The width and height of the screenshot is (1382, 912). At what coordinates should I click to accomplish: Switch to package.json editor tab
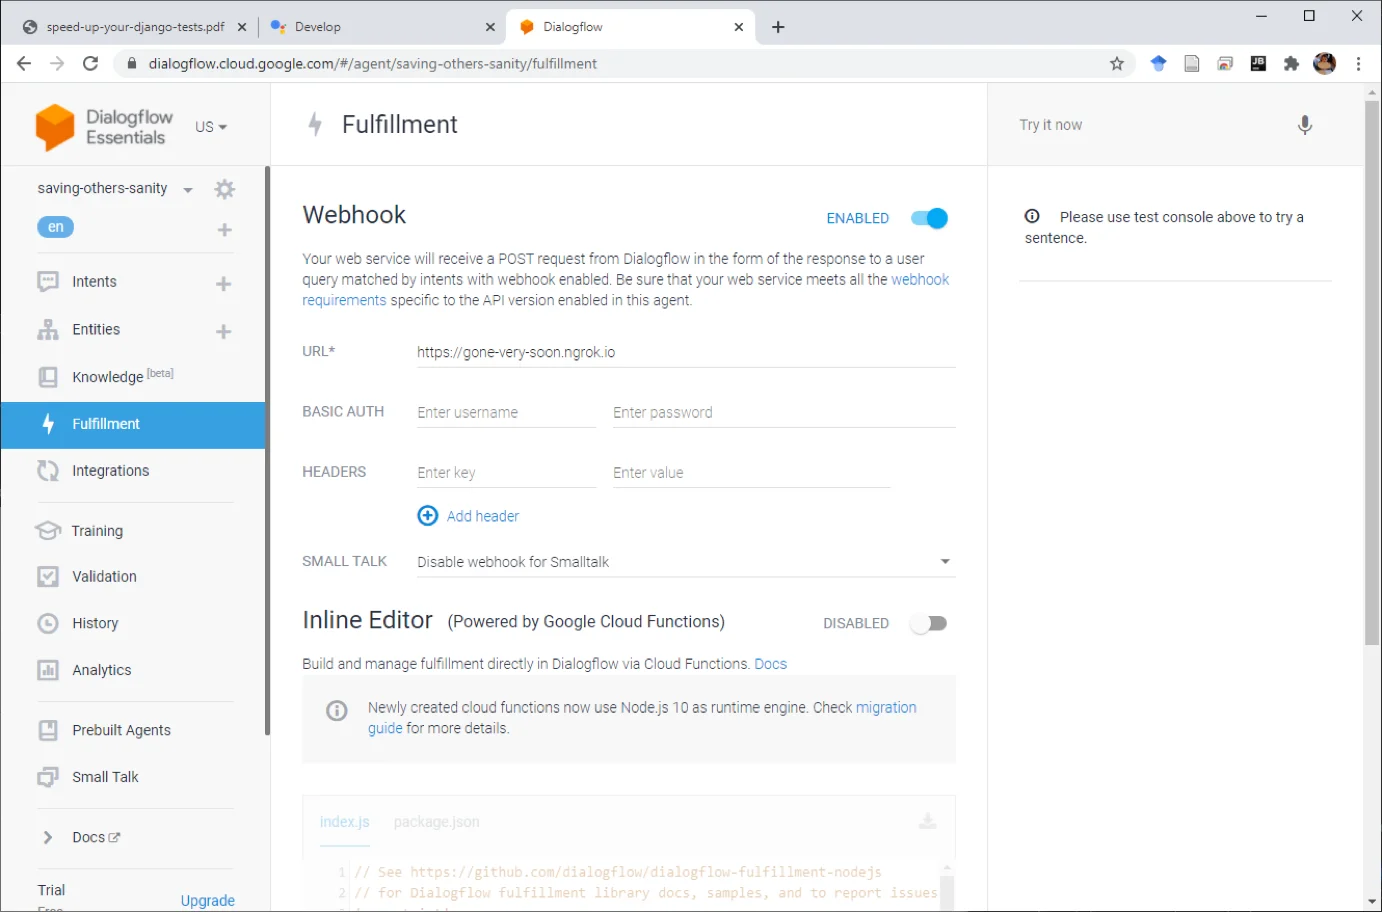pos(436,822)
